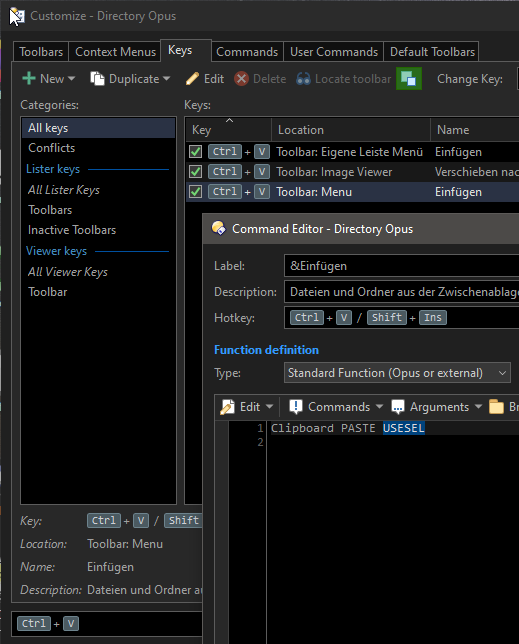Screen dimensions: 519x644
Task: Click the Commands exclamation bubble icon
Action: pos(296,407)
